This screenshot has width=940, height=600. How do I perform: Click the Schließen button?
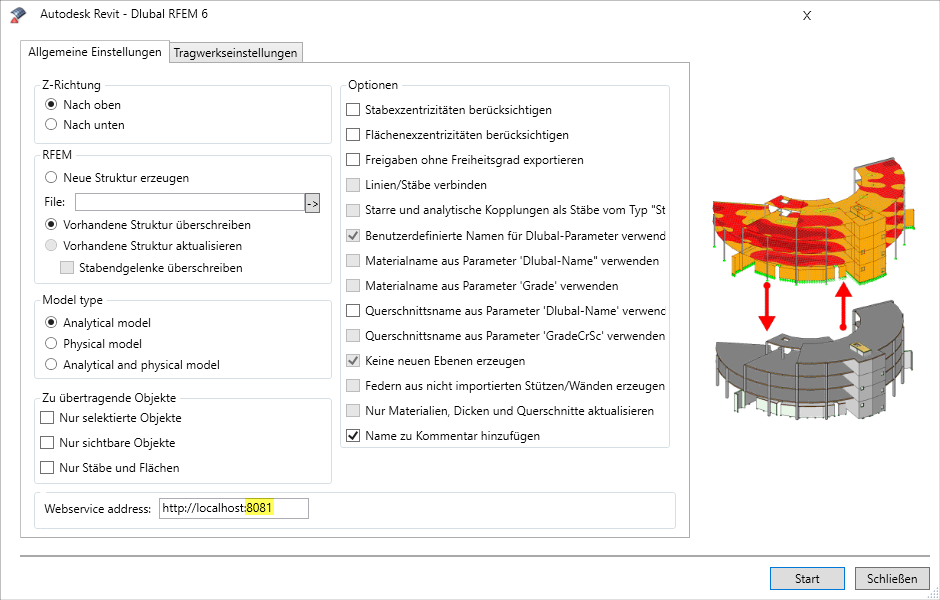tap(893, 578)
